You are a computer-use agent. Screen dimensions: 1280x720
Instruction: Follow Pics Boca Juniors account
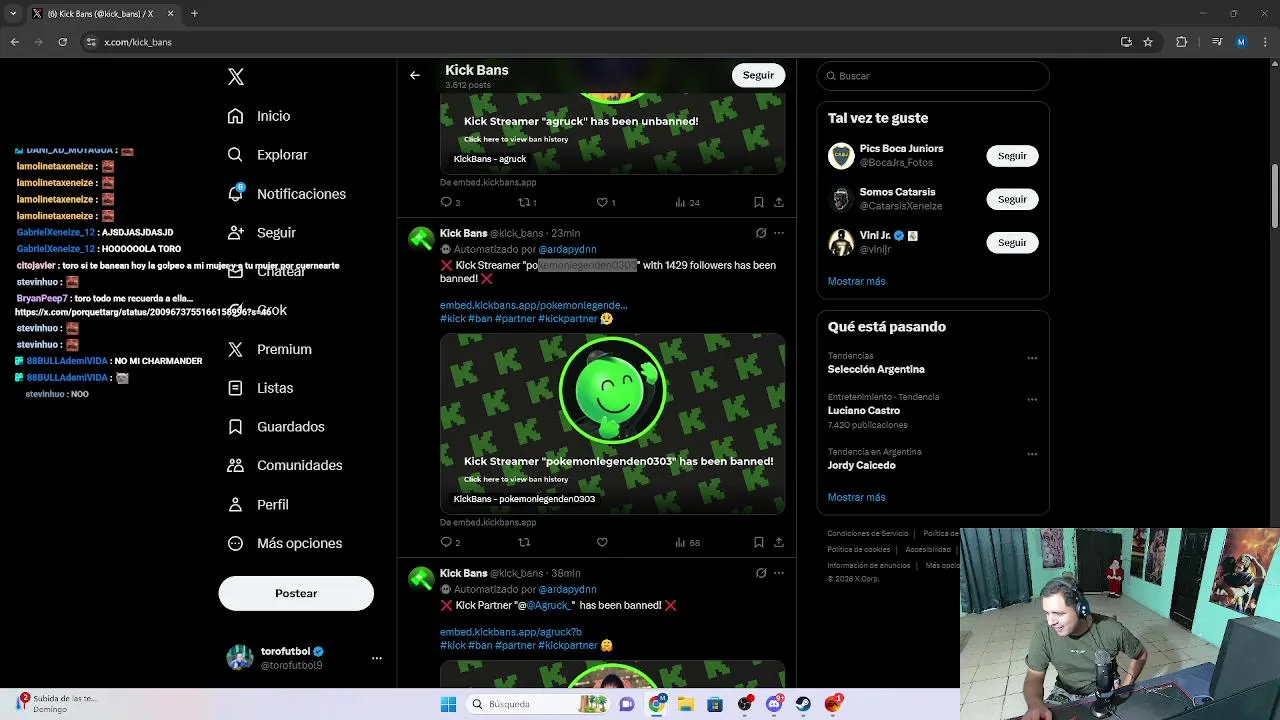tap(1012, 156)
